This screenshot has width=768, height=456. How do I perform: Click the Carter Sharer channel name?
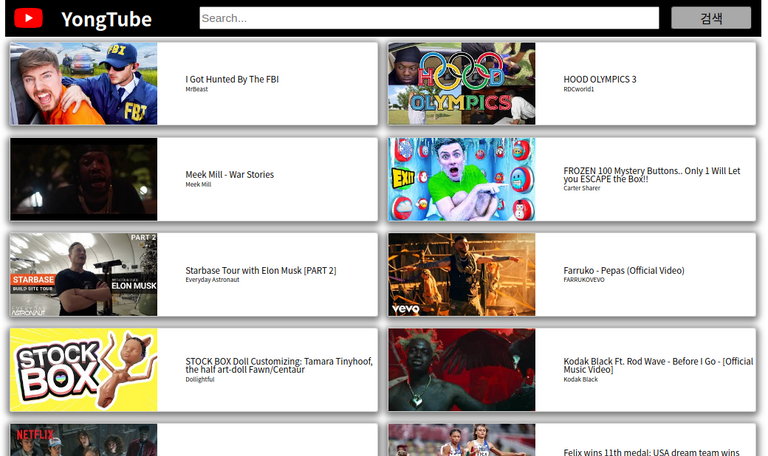point(581,188)
